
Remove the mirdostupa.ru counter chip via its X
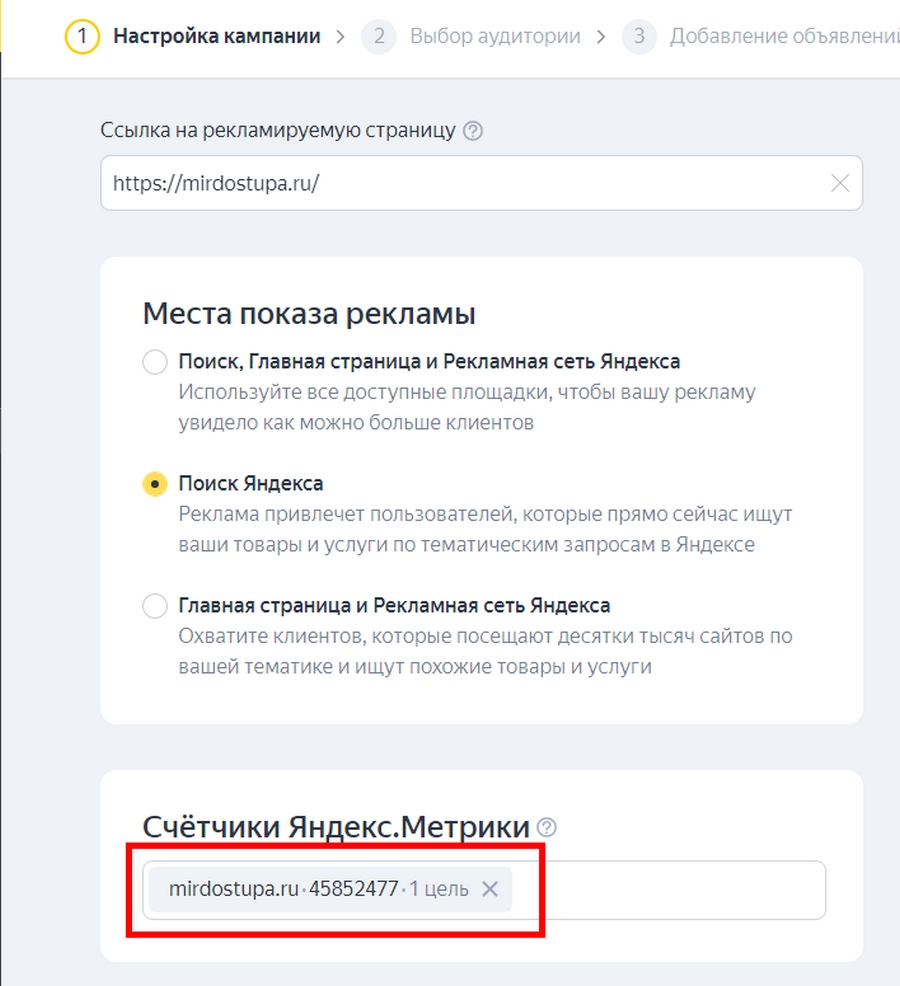point(490,889)
